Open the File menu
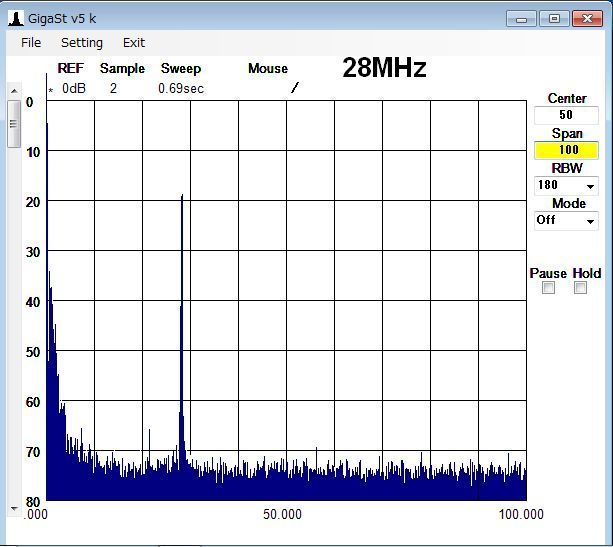 tap(31, 43)
